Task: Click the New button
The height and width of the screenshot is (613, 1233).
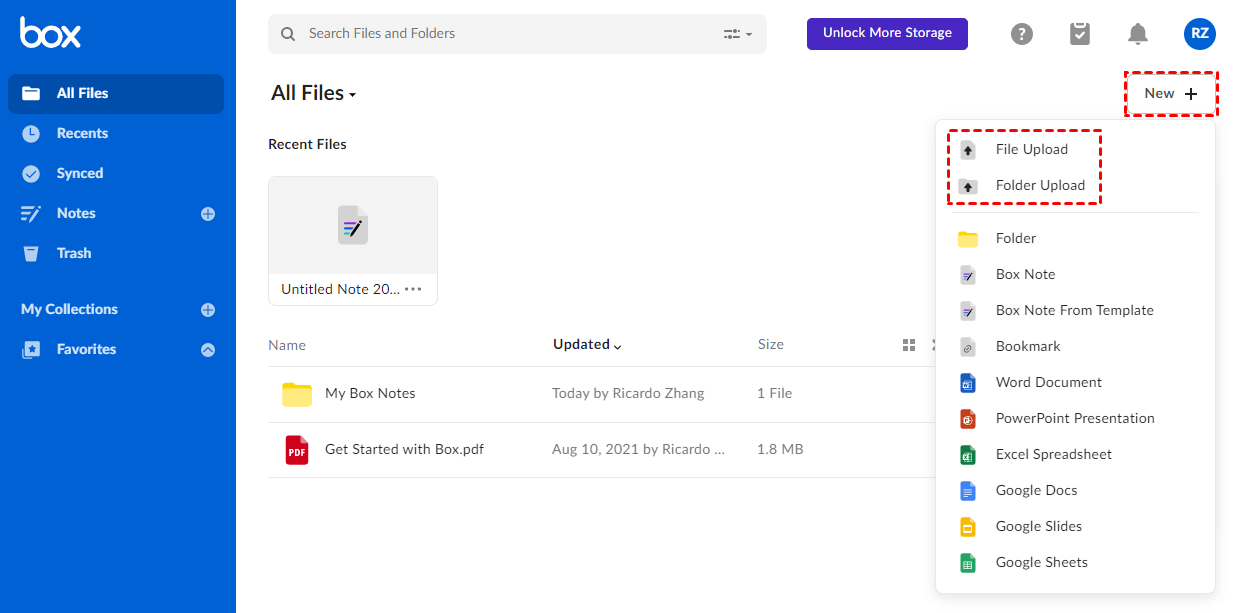Action: click(1170, 94)
